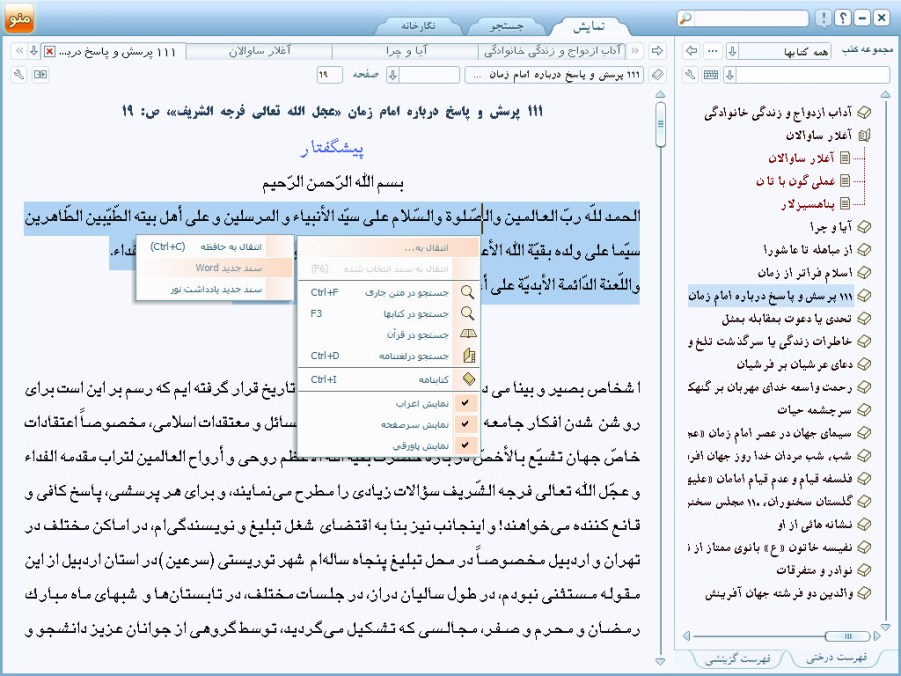Choose جستجو در قرآن menu item
The width and height of the screenshot is (901, 676).
point(388,335)
